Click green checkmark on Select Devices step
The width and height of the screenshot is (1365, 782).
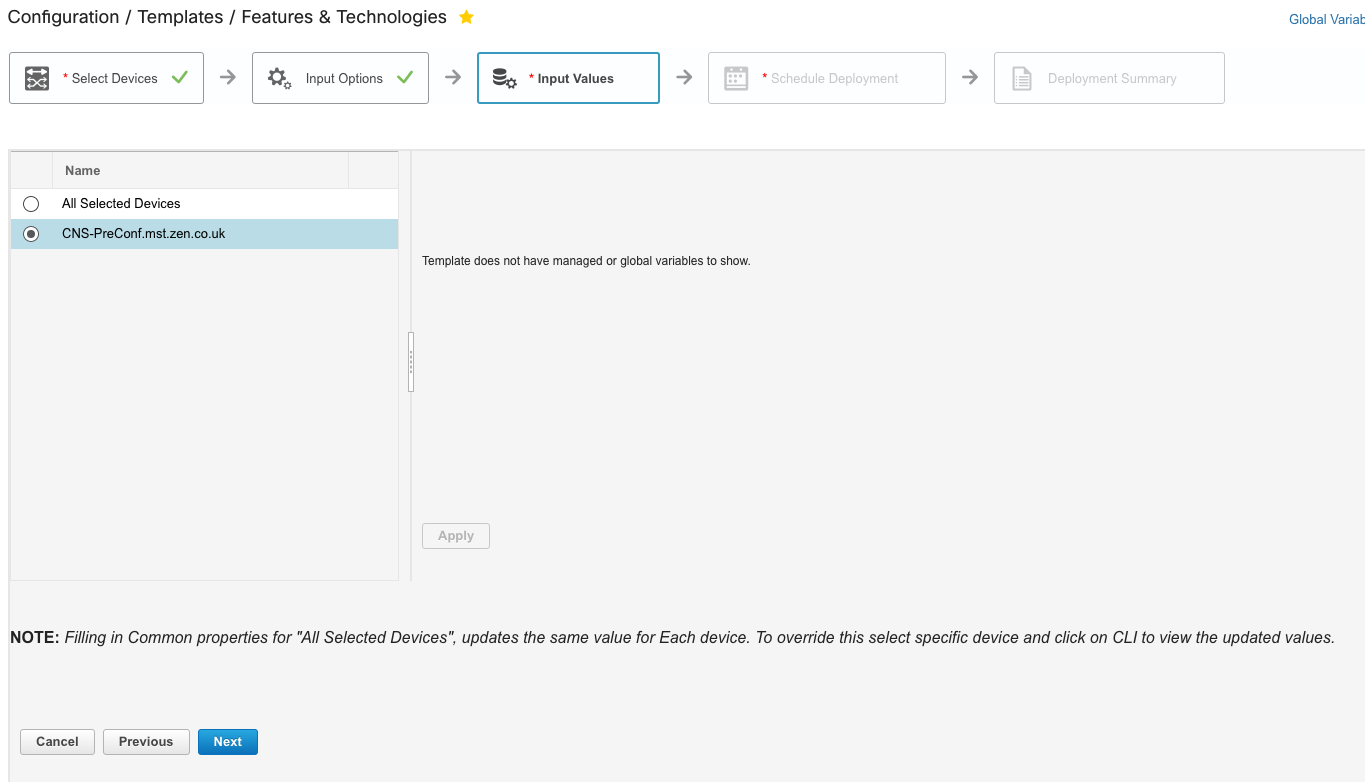[x=180, y=77]
